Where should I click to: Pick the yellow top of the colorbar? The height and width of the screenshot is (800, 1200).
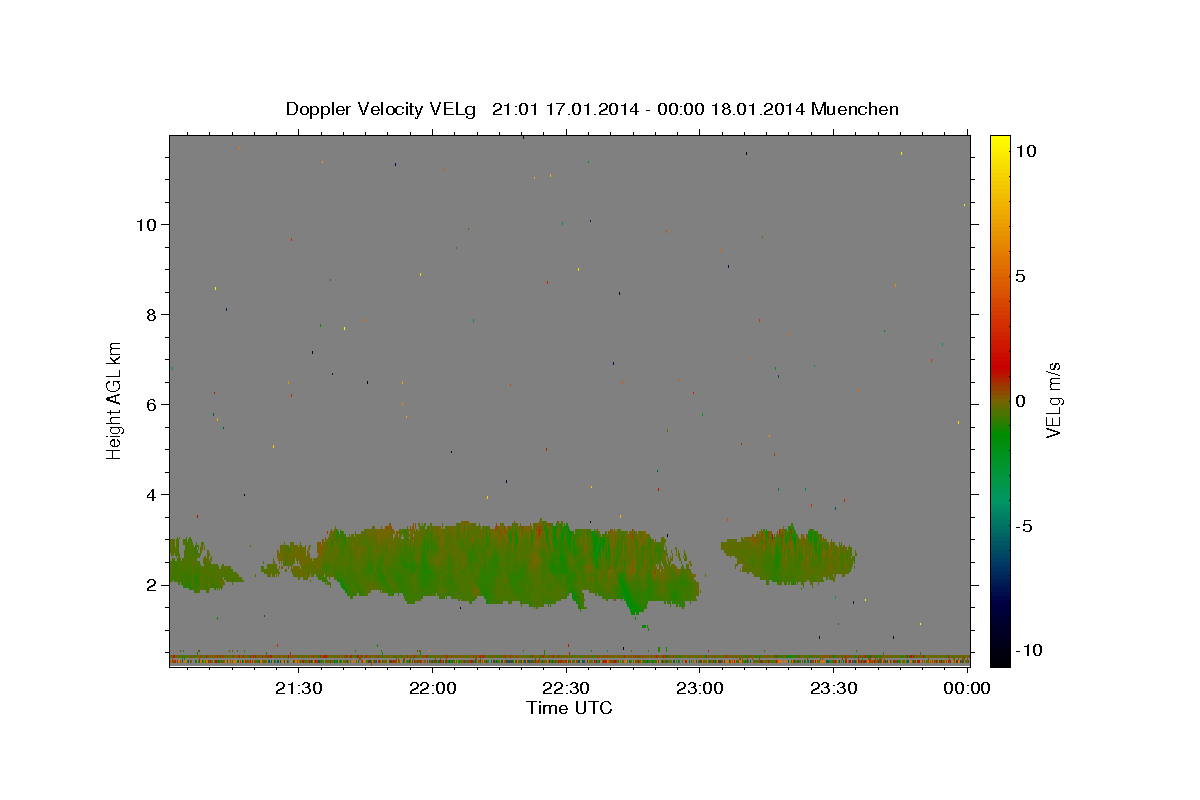[x=1000, y=145]
